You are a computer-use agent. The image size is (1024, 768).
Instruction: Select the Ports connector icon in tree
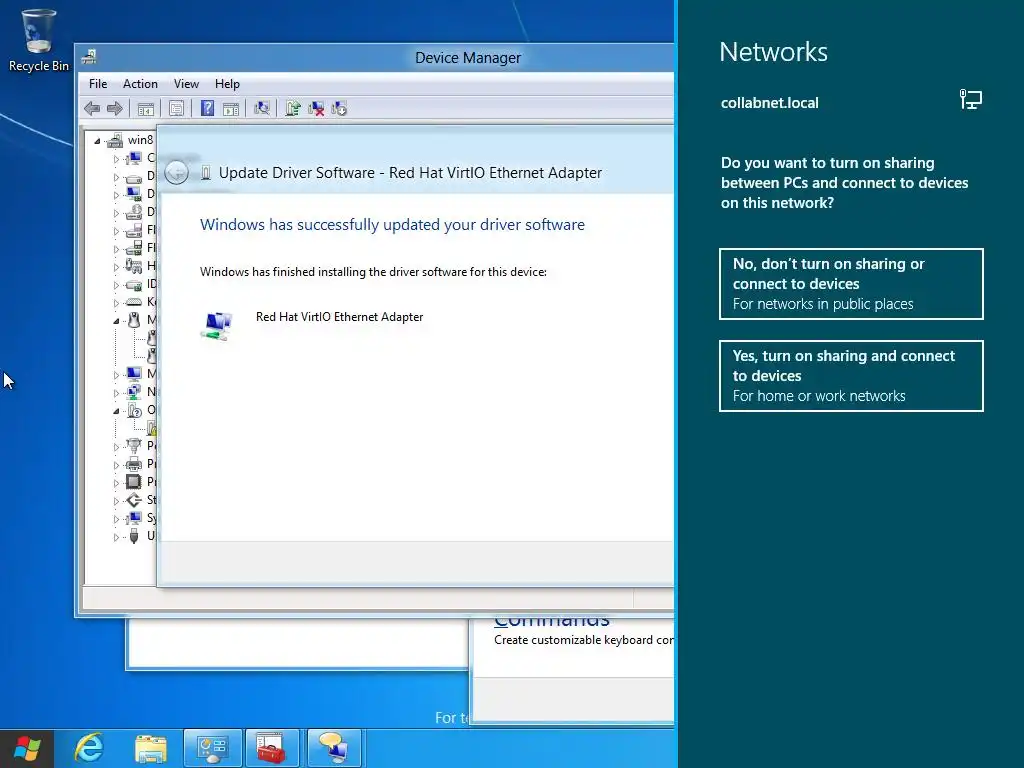(134, 446)
